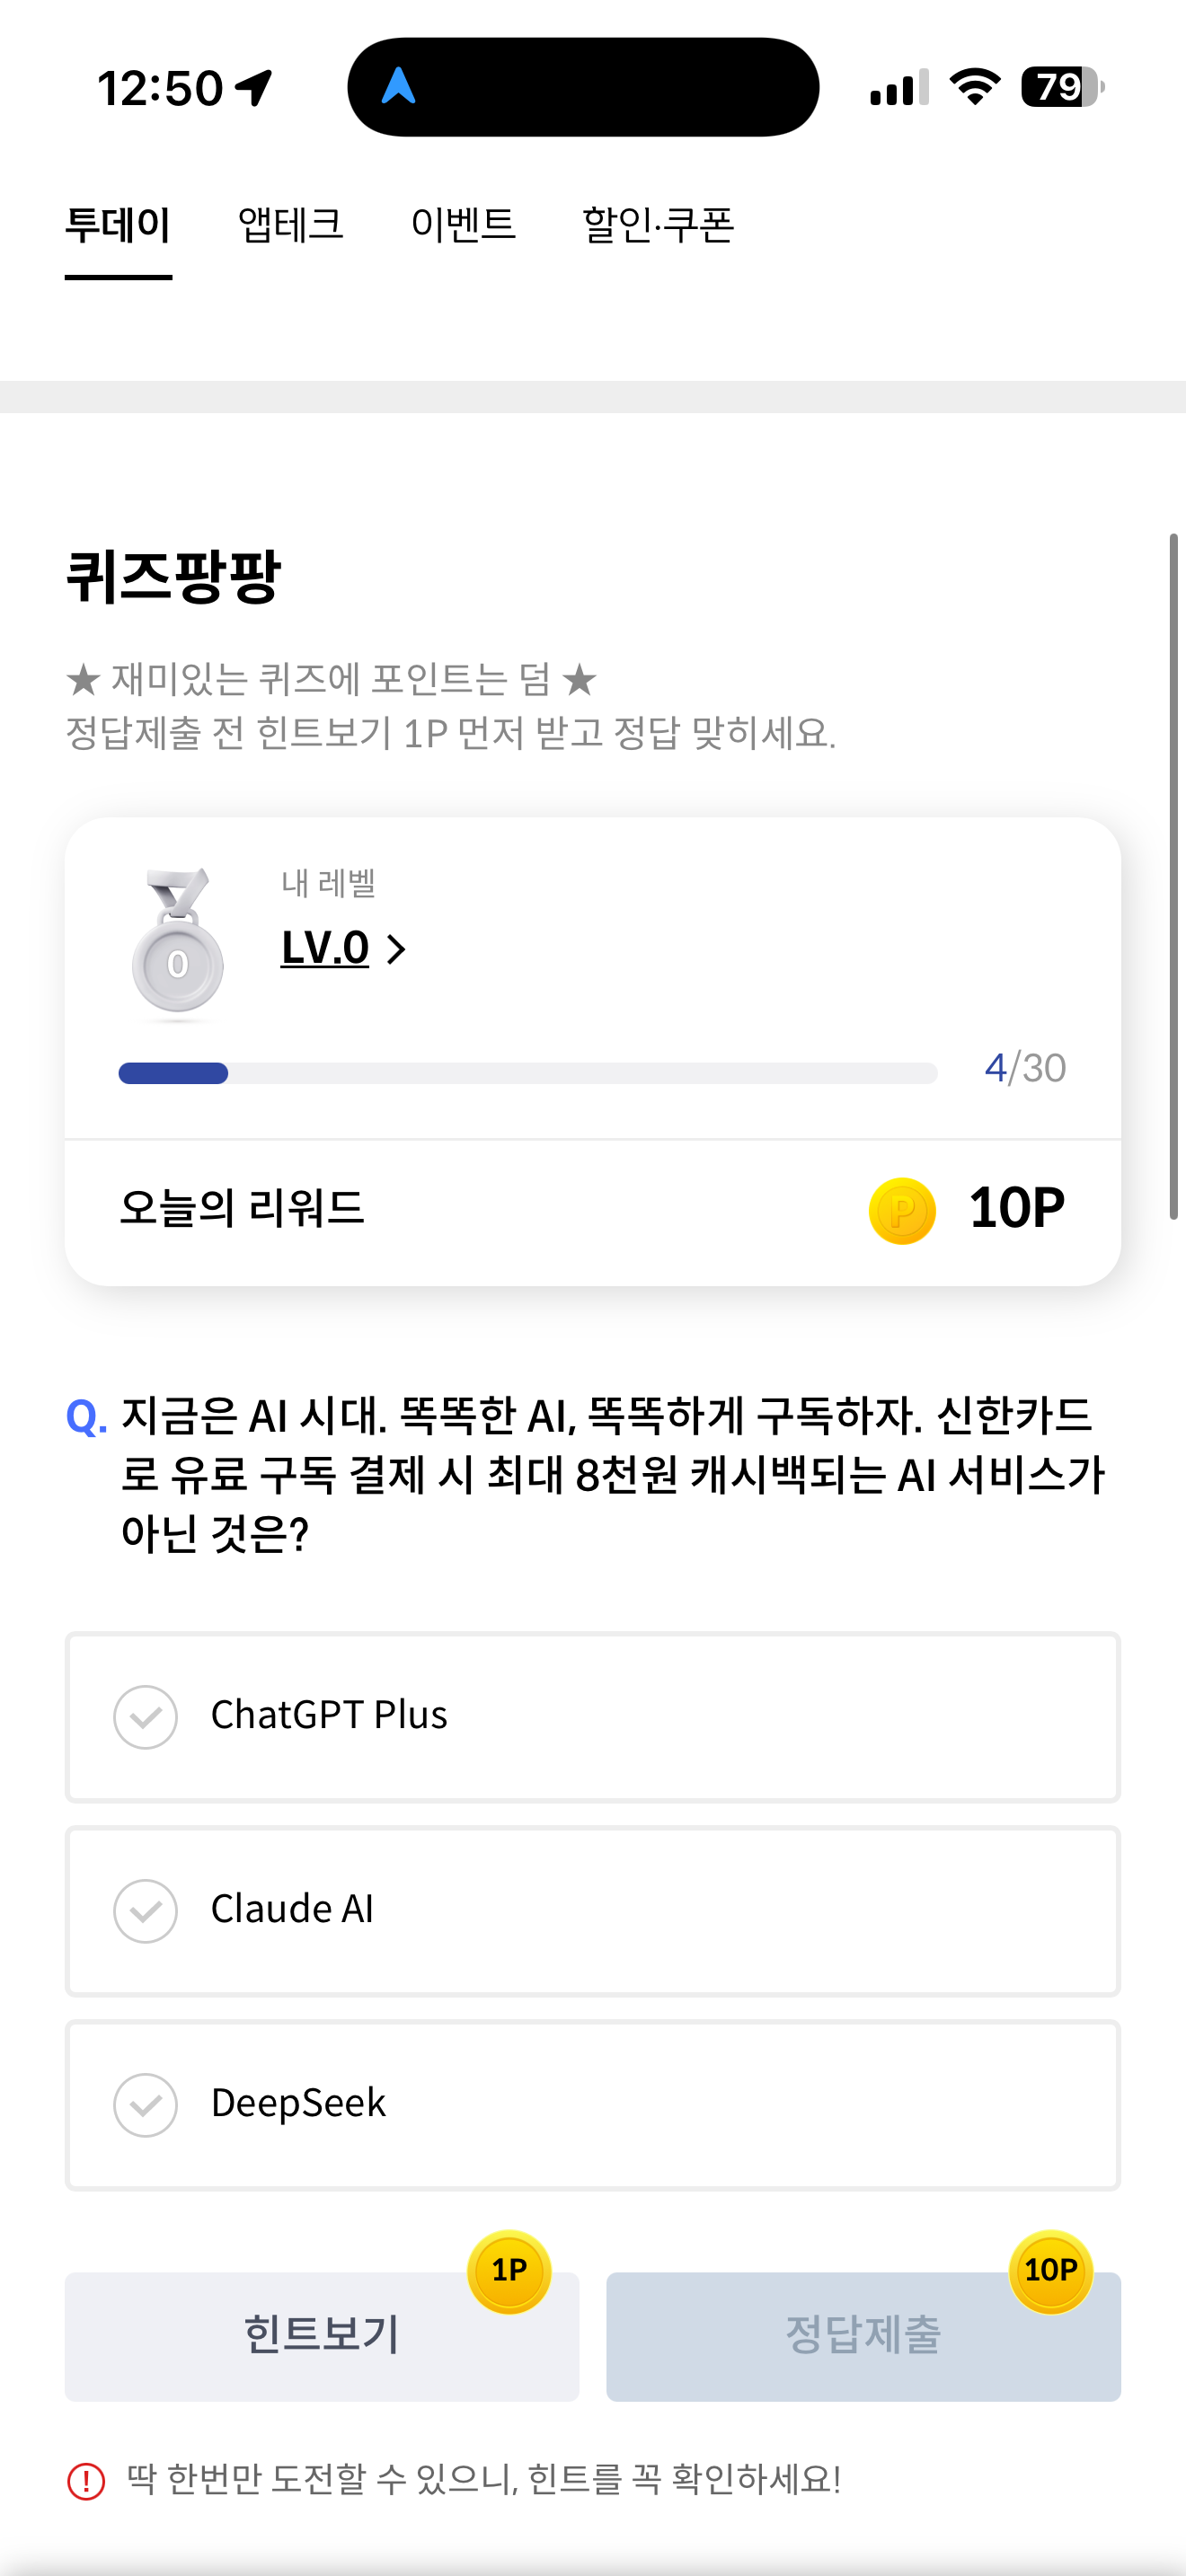Select the ChatGPT Plus answer option
This screenshot has width=1186, height=2576.
pos(593,1717)
